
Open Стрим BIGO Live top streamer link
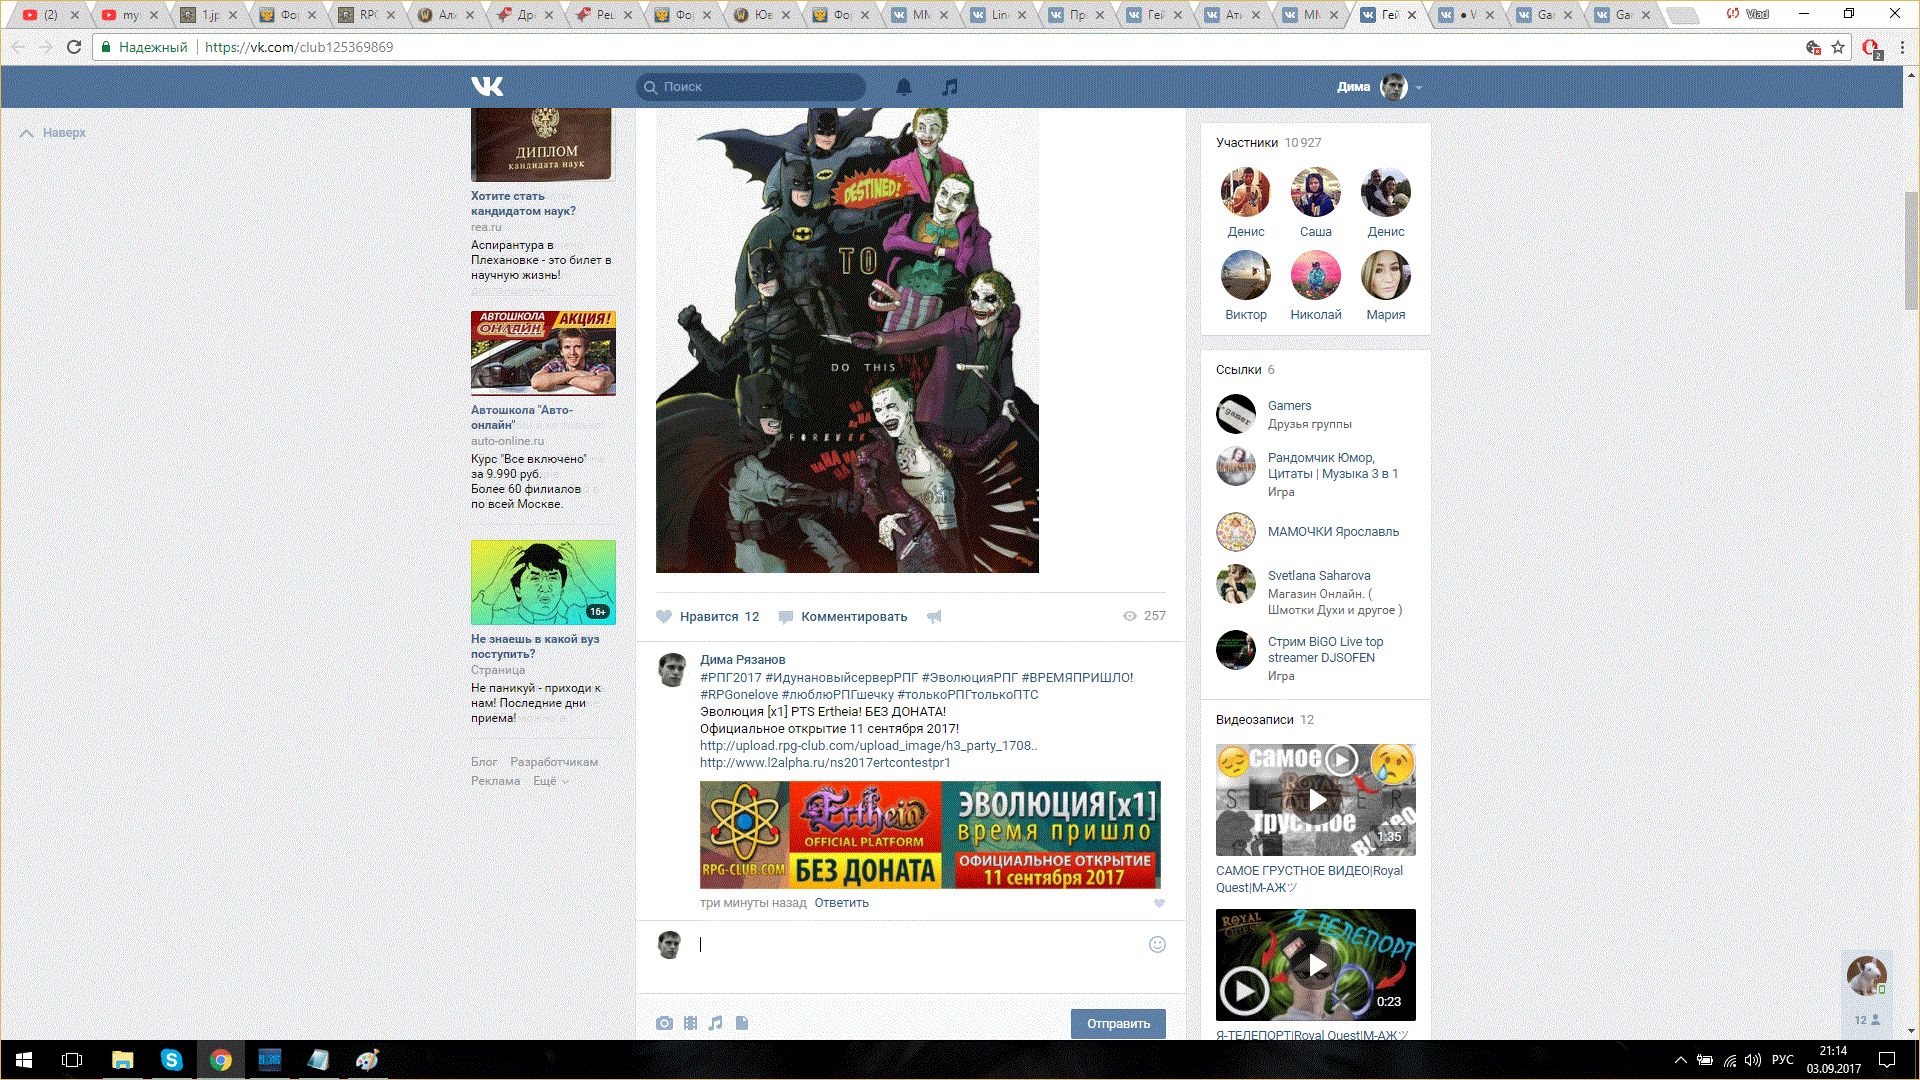(x=1326, y=650)
